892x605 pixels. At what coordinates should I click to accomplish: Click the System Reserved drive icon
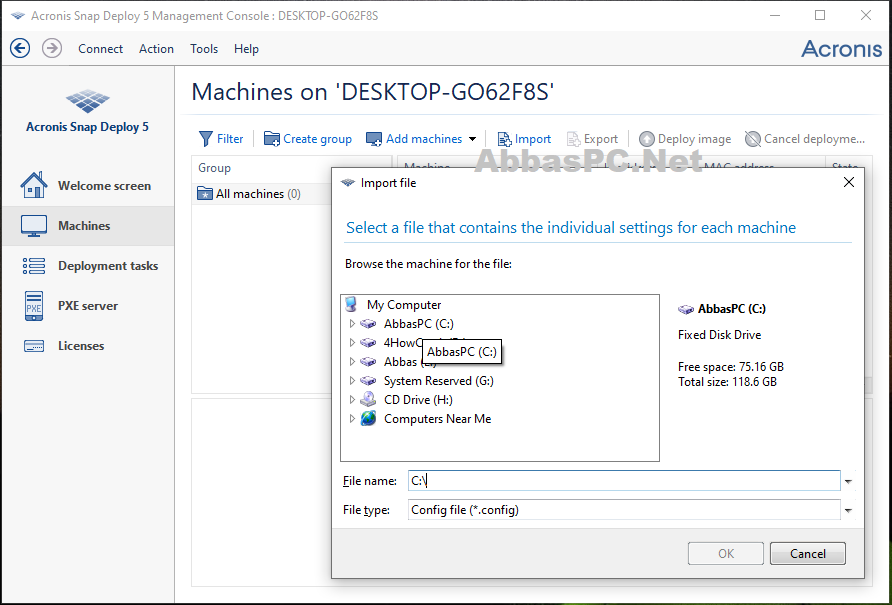[369, 381]
